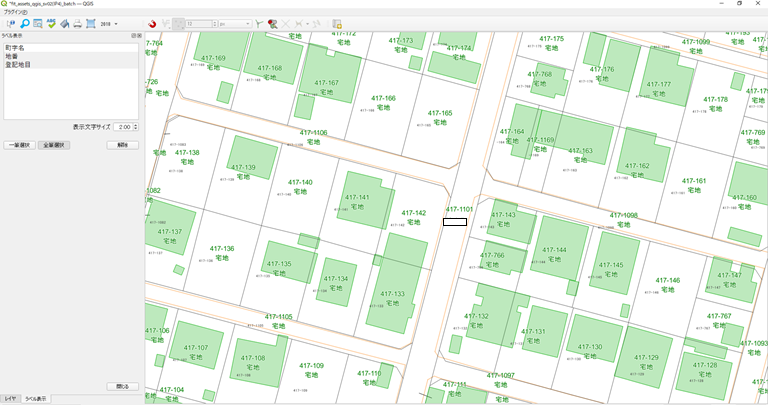Click the ABC label check icon

(51, 23)
